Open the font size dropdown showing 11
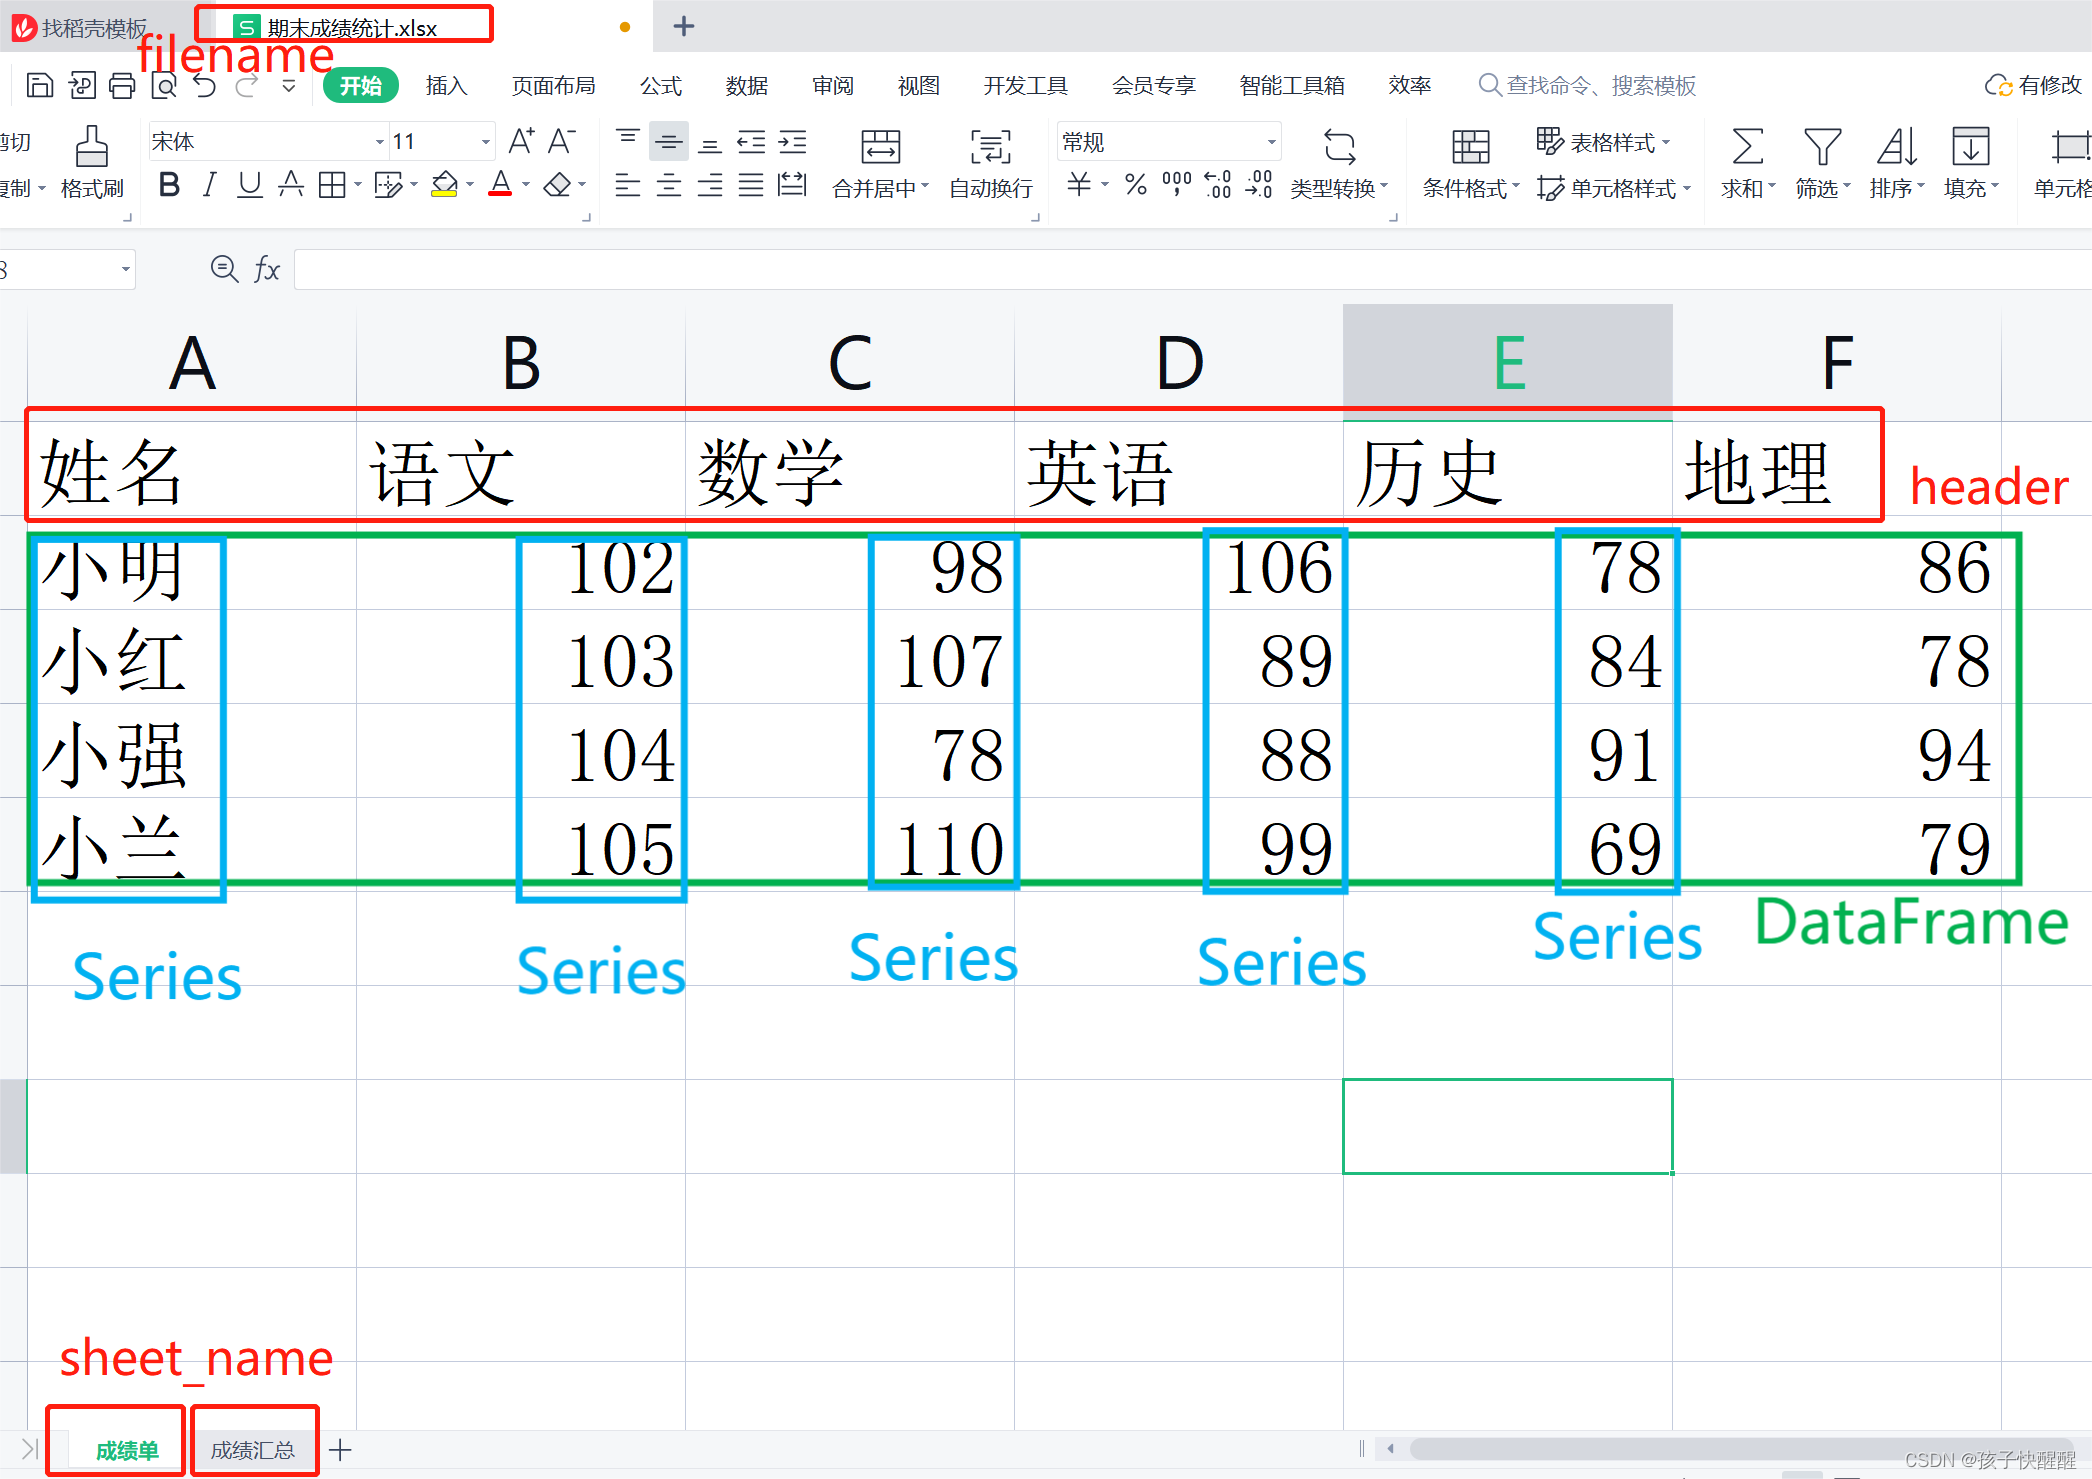 click(x=486, y=142)
